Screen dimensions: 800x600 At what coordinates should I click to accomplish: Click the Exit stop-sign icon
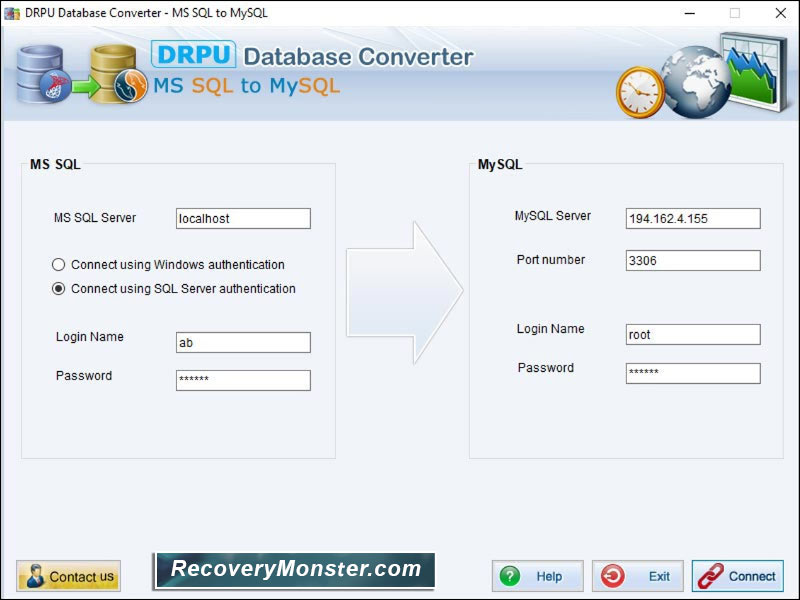click(x=614, y=575)
